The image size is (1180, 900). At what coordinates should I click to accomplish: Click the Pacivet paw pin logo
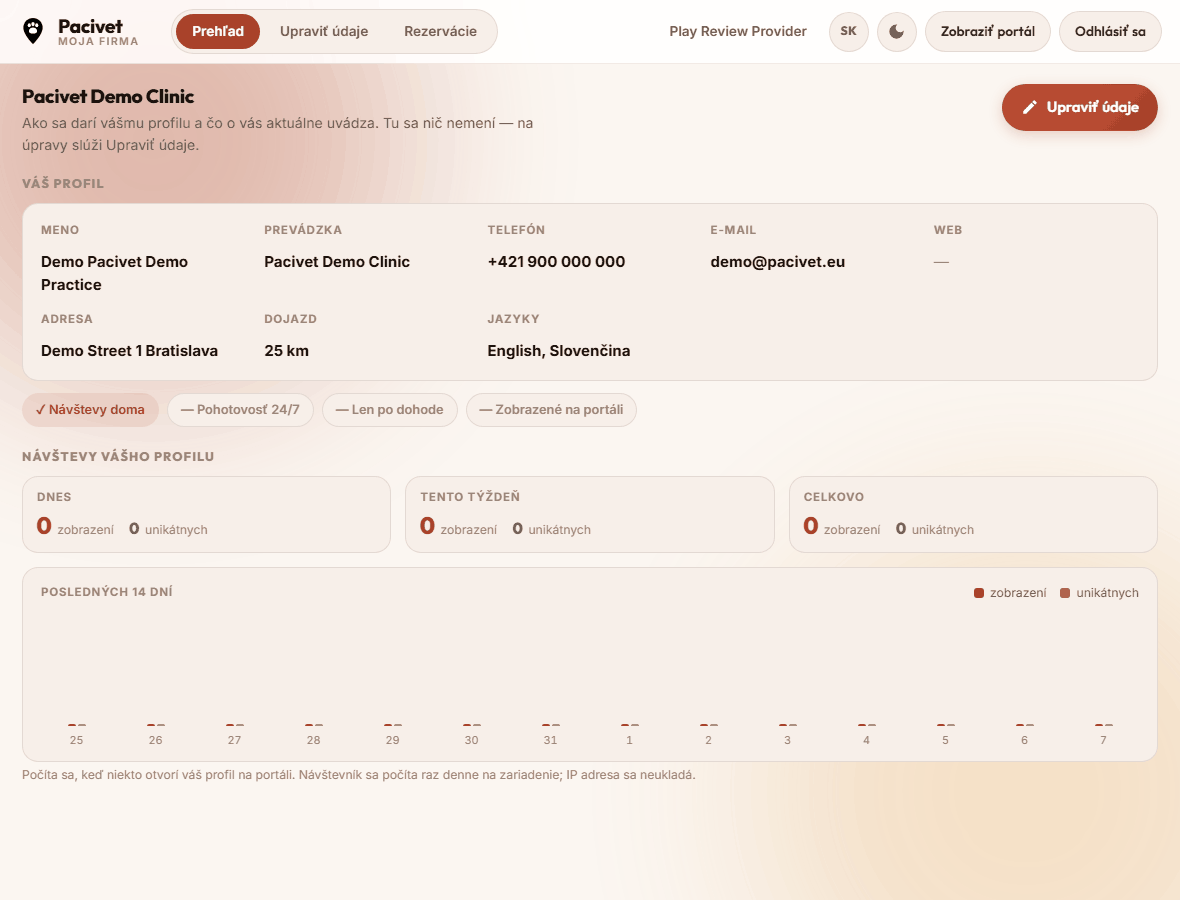(33, 31)
